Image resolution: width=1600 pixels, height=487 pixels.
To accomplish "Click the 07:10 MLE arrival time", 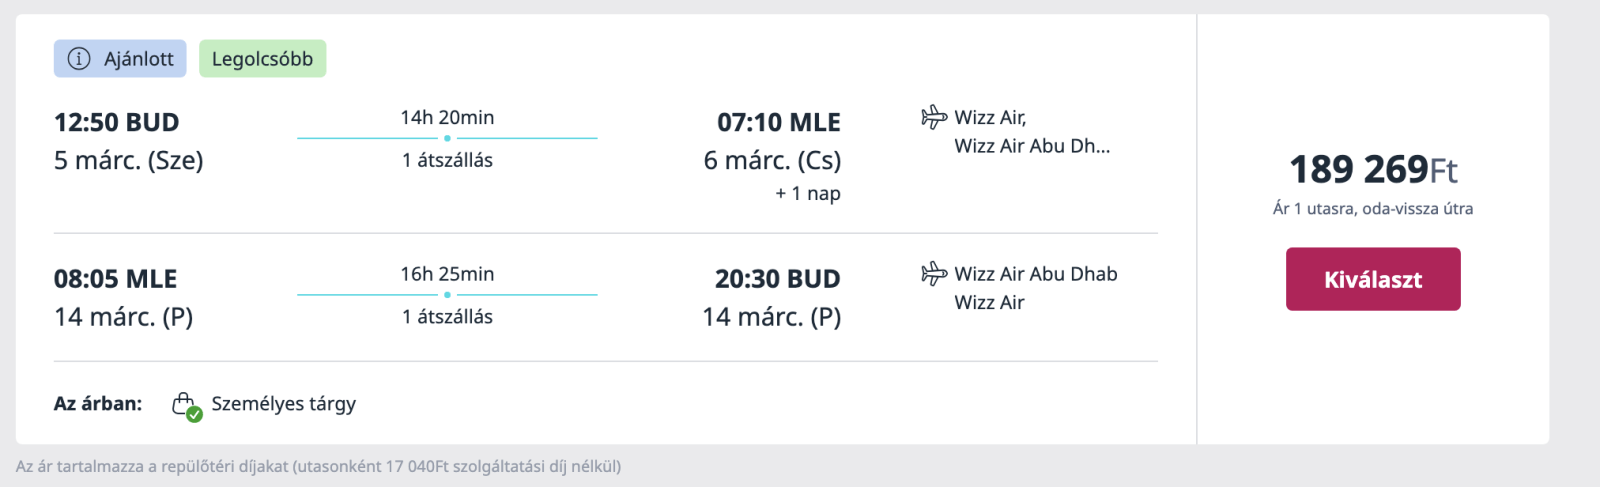I will 779,123.
